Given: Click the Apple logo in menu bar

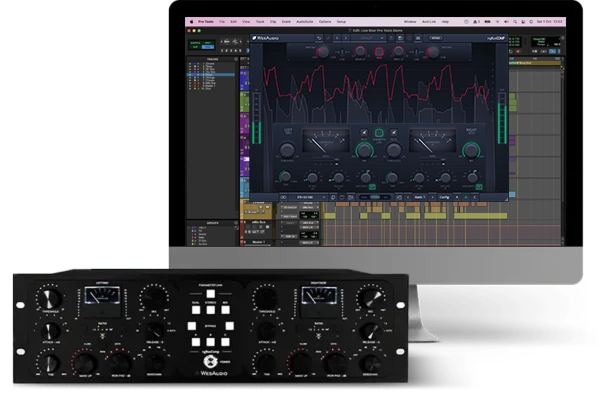Looking at the screenshot, I should pyautogui.click(x=192, y=22).
